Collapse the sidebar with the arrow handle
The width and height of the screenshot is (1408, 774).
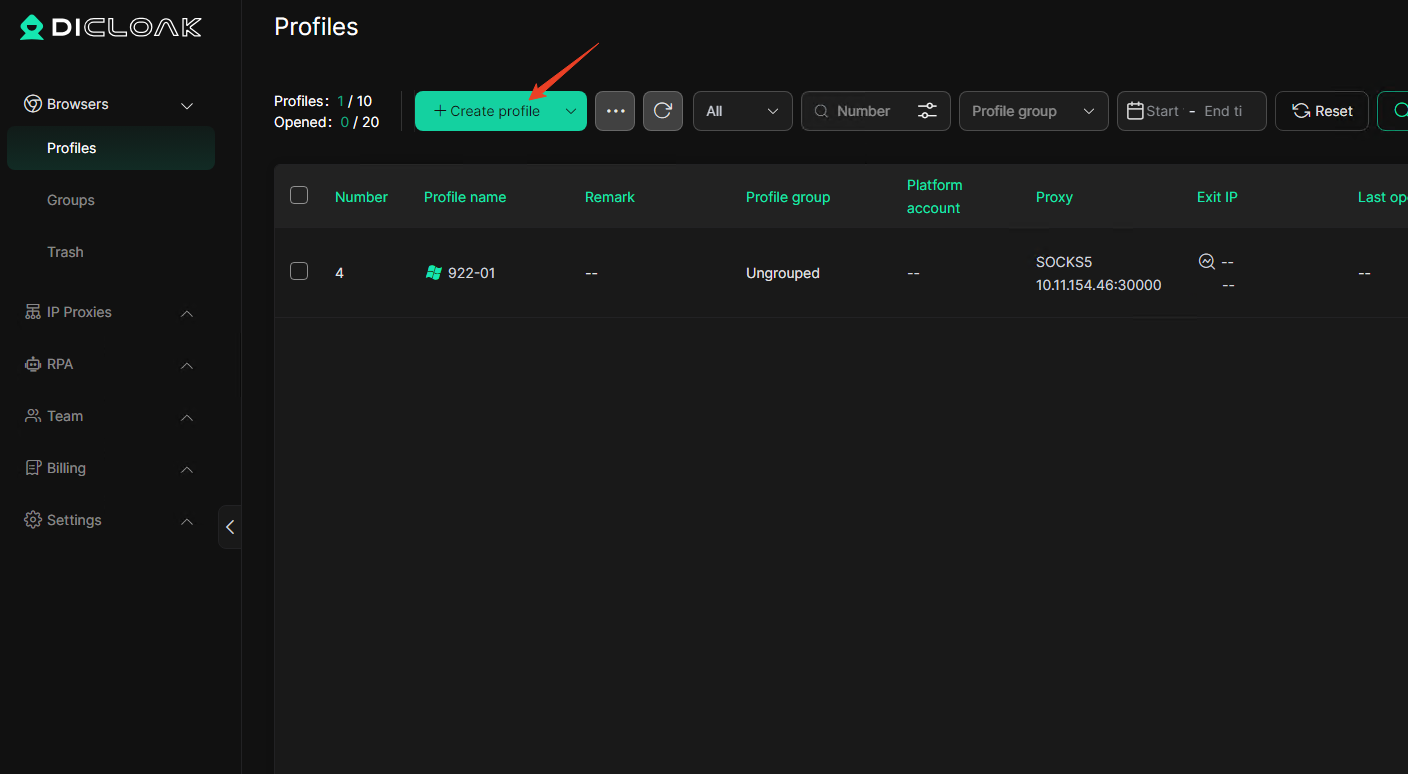(x=230, y=527)
